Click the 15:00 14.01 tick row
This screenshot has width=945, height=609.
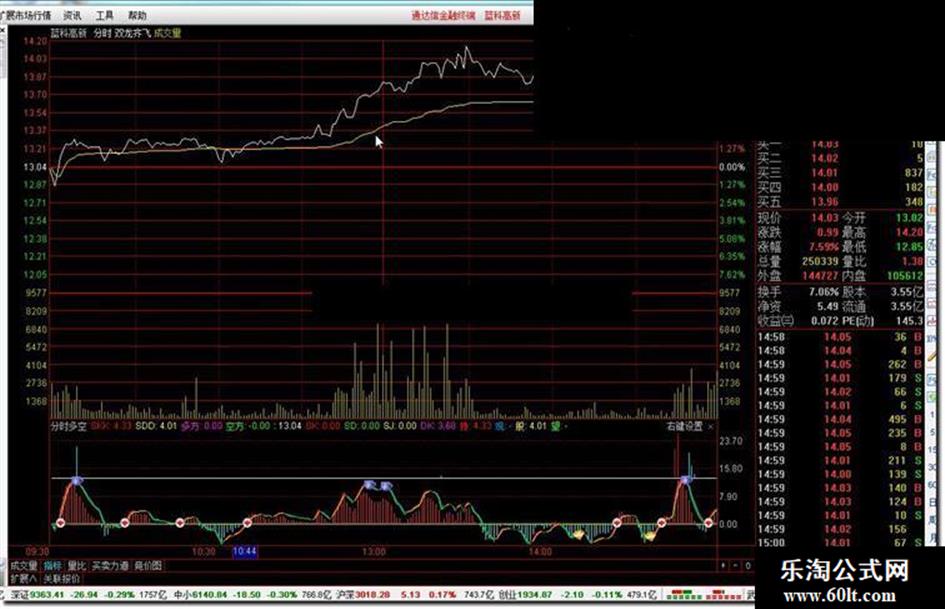tap(840, 543)
